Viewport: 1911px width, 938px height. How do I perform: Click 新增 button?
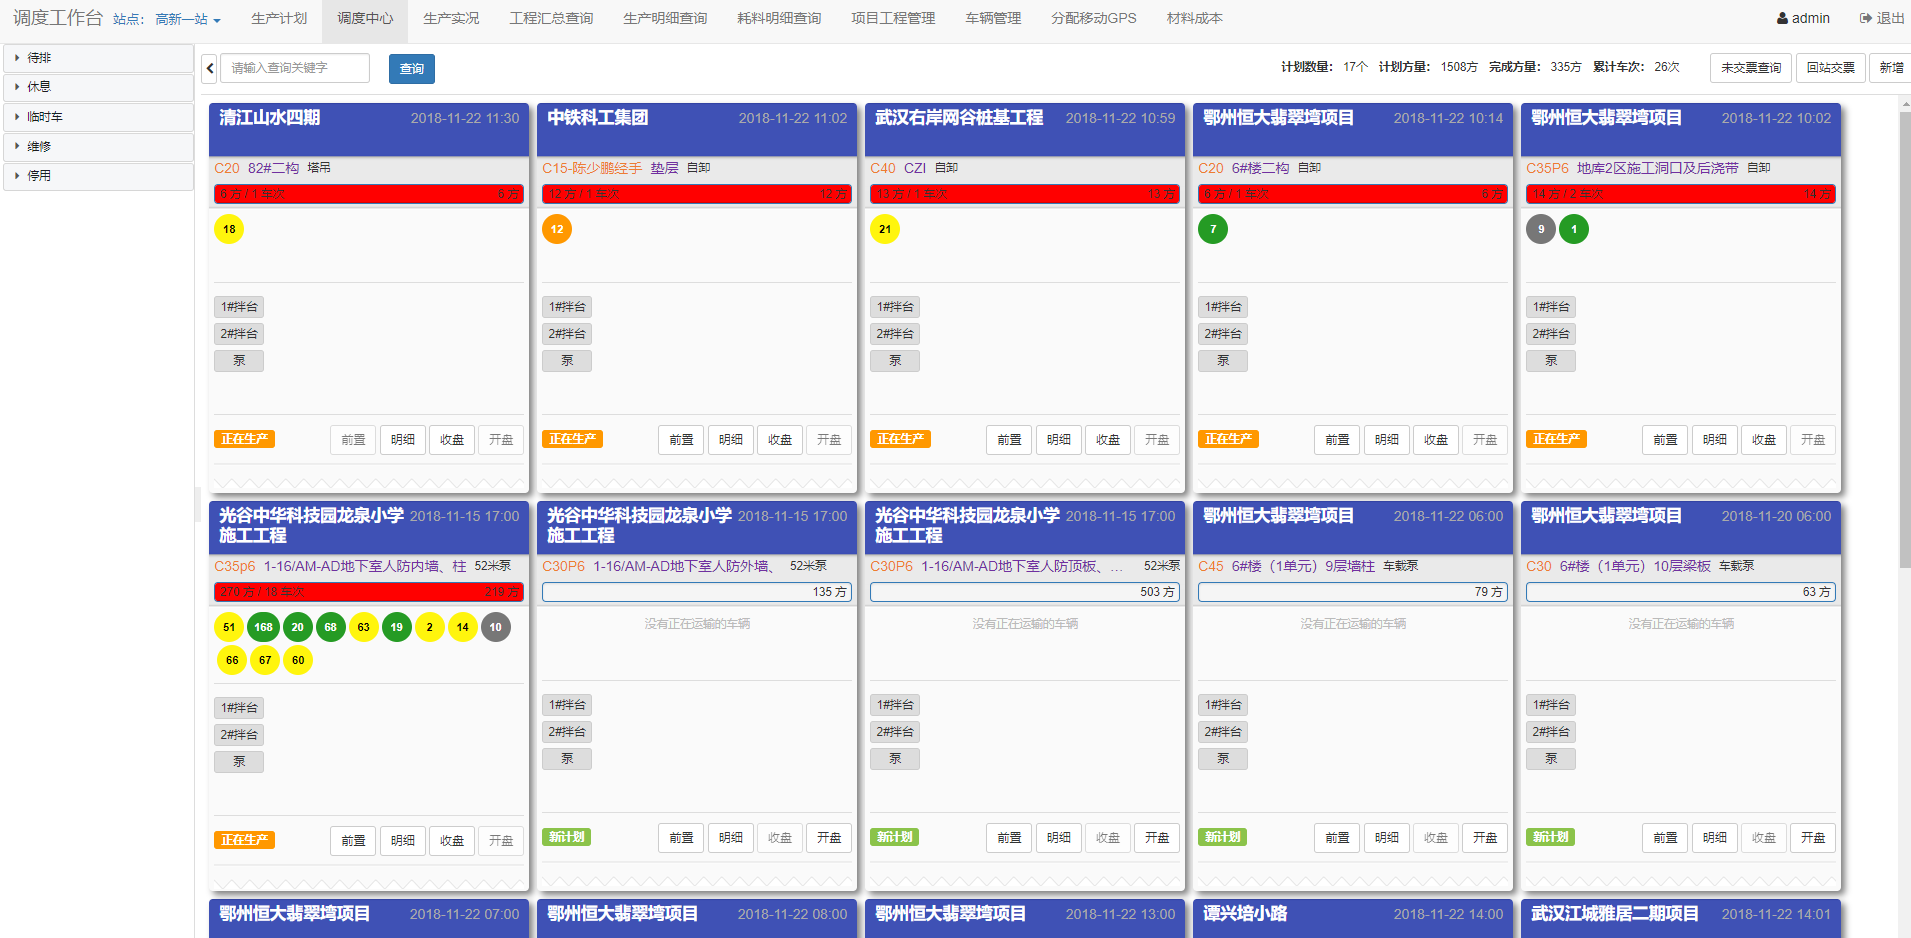[x=1891, y=68]
